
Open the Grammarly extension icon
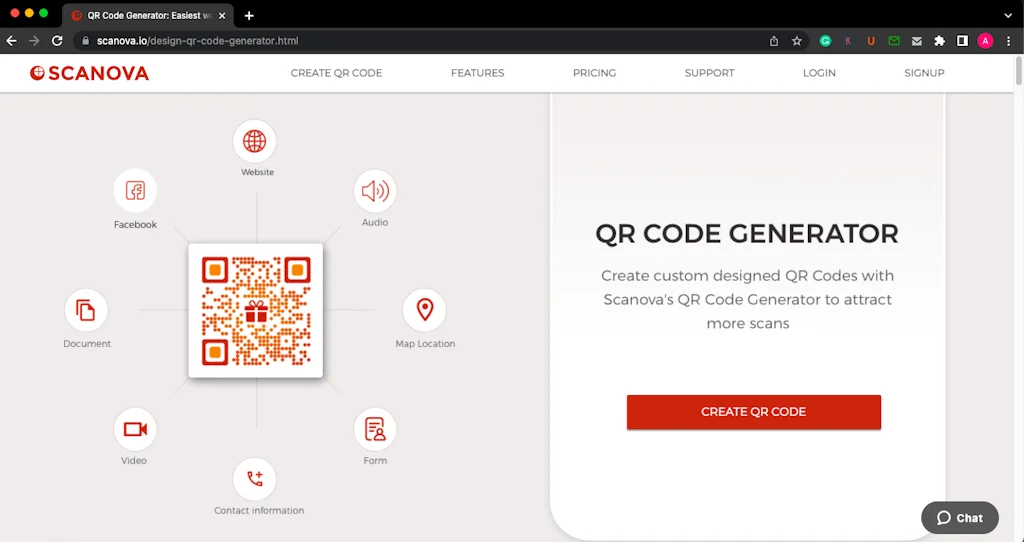(825, 40)
